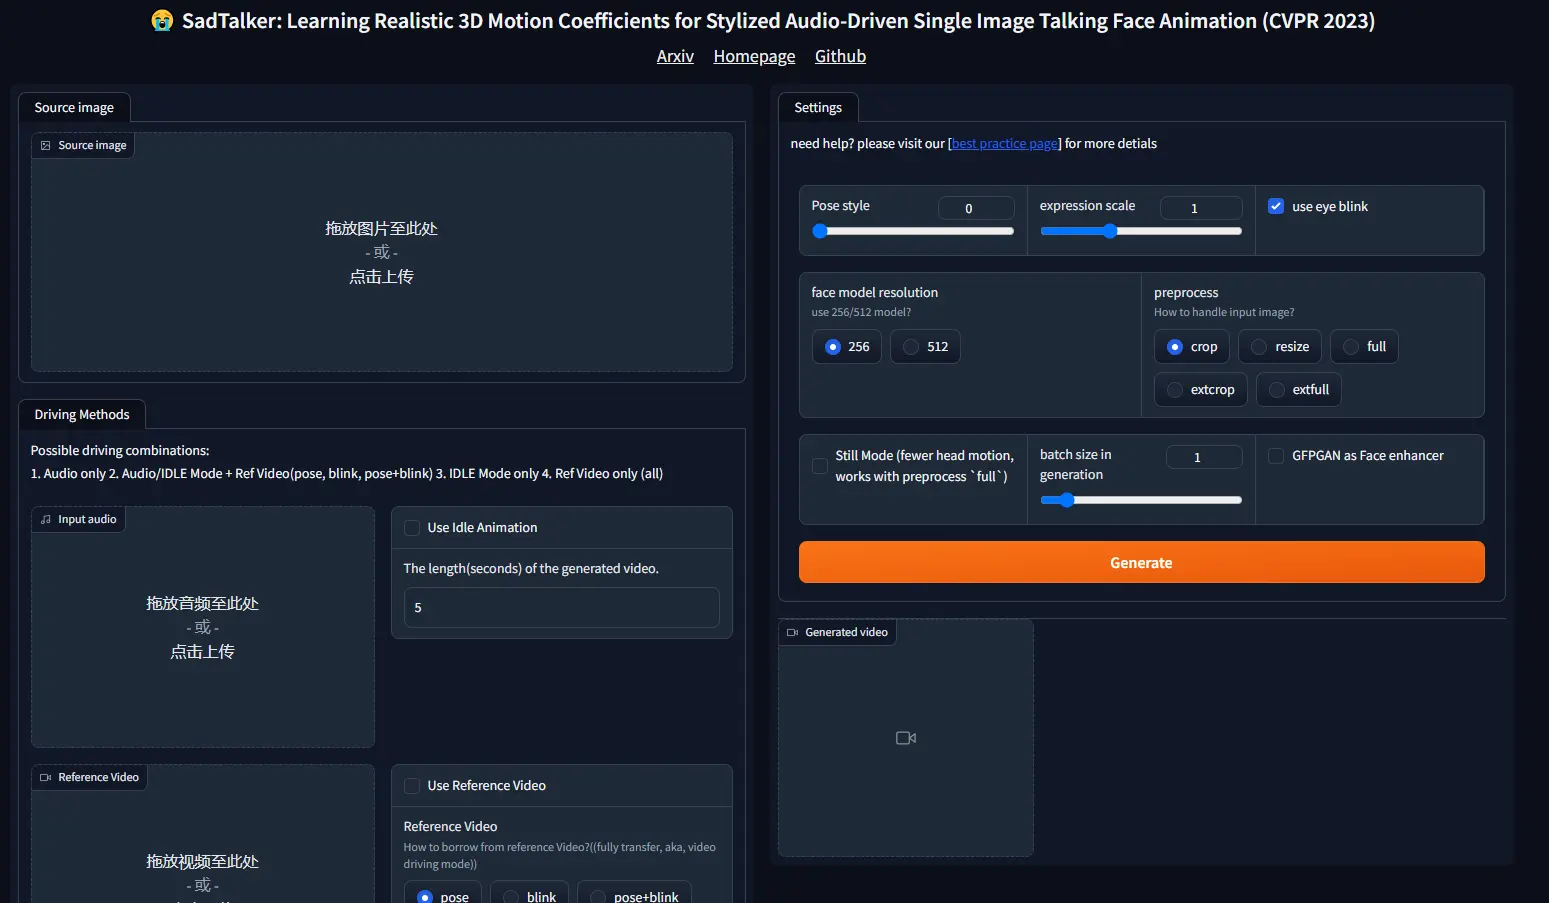Click the Pose style number field
The image size is (1549, 903).
click(976, 208)
